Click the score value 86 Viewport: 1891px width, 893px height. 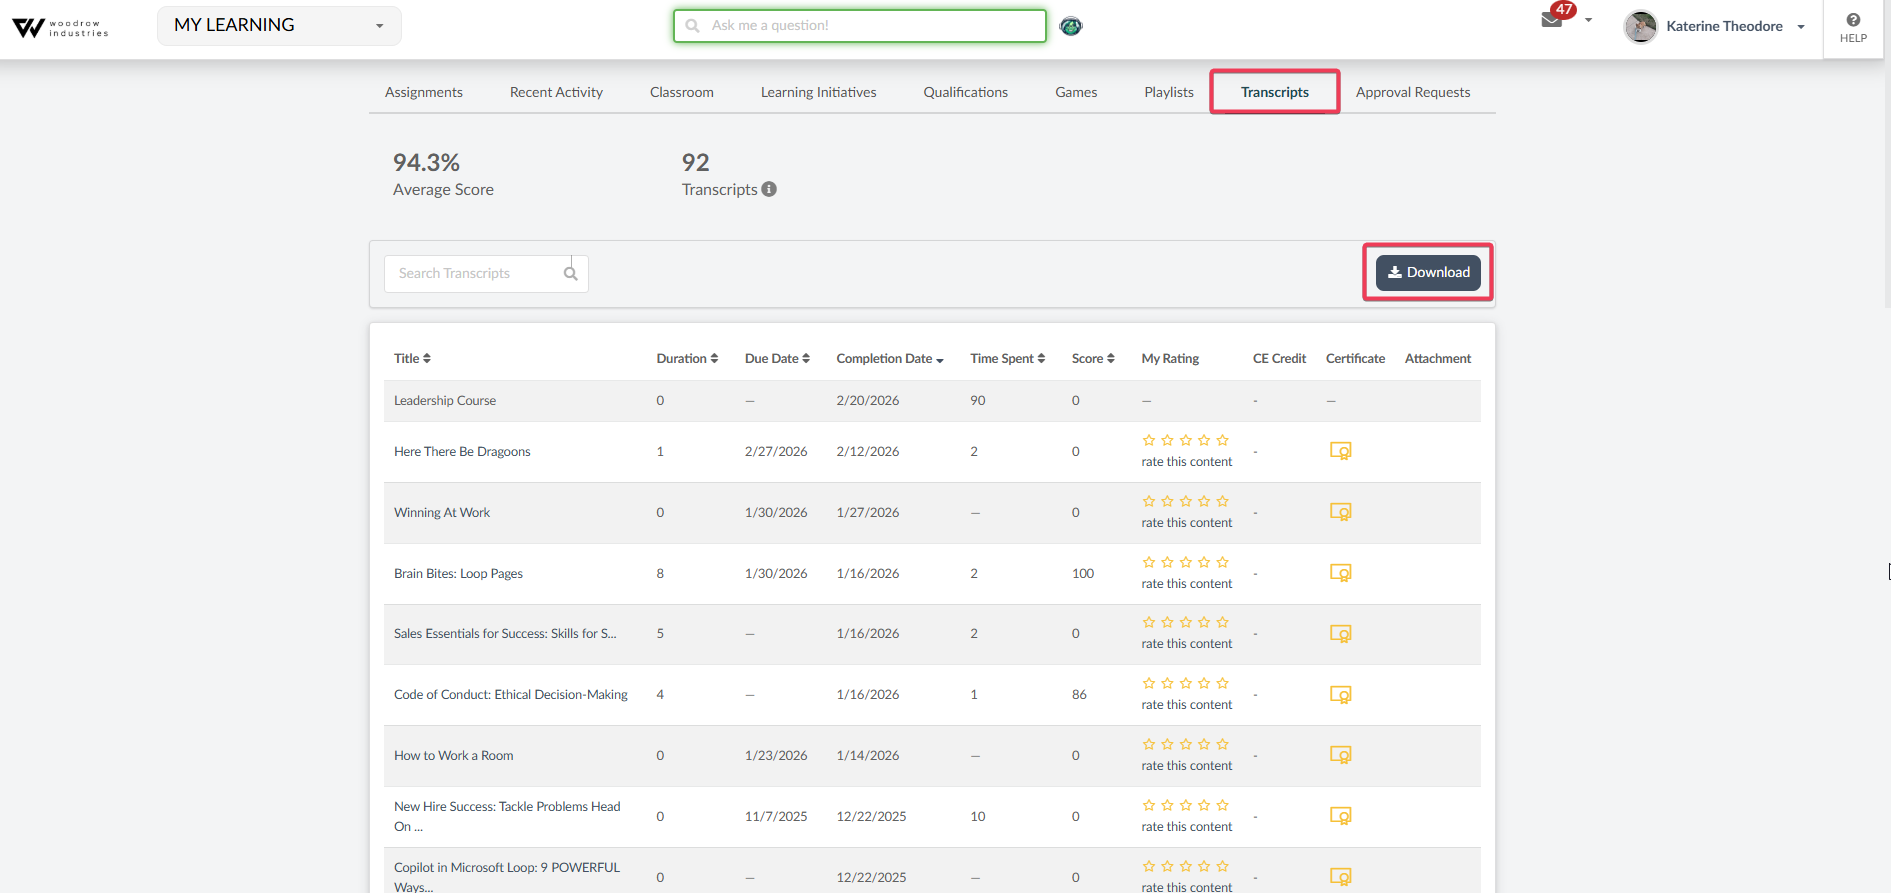tap(1079, 694)
